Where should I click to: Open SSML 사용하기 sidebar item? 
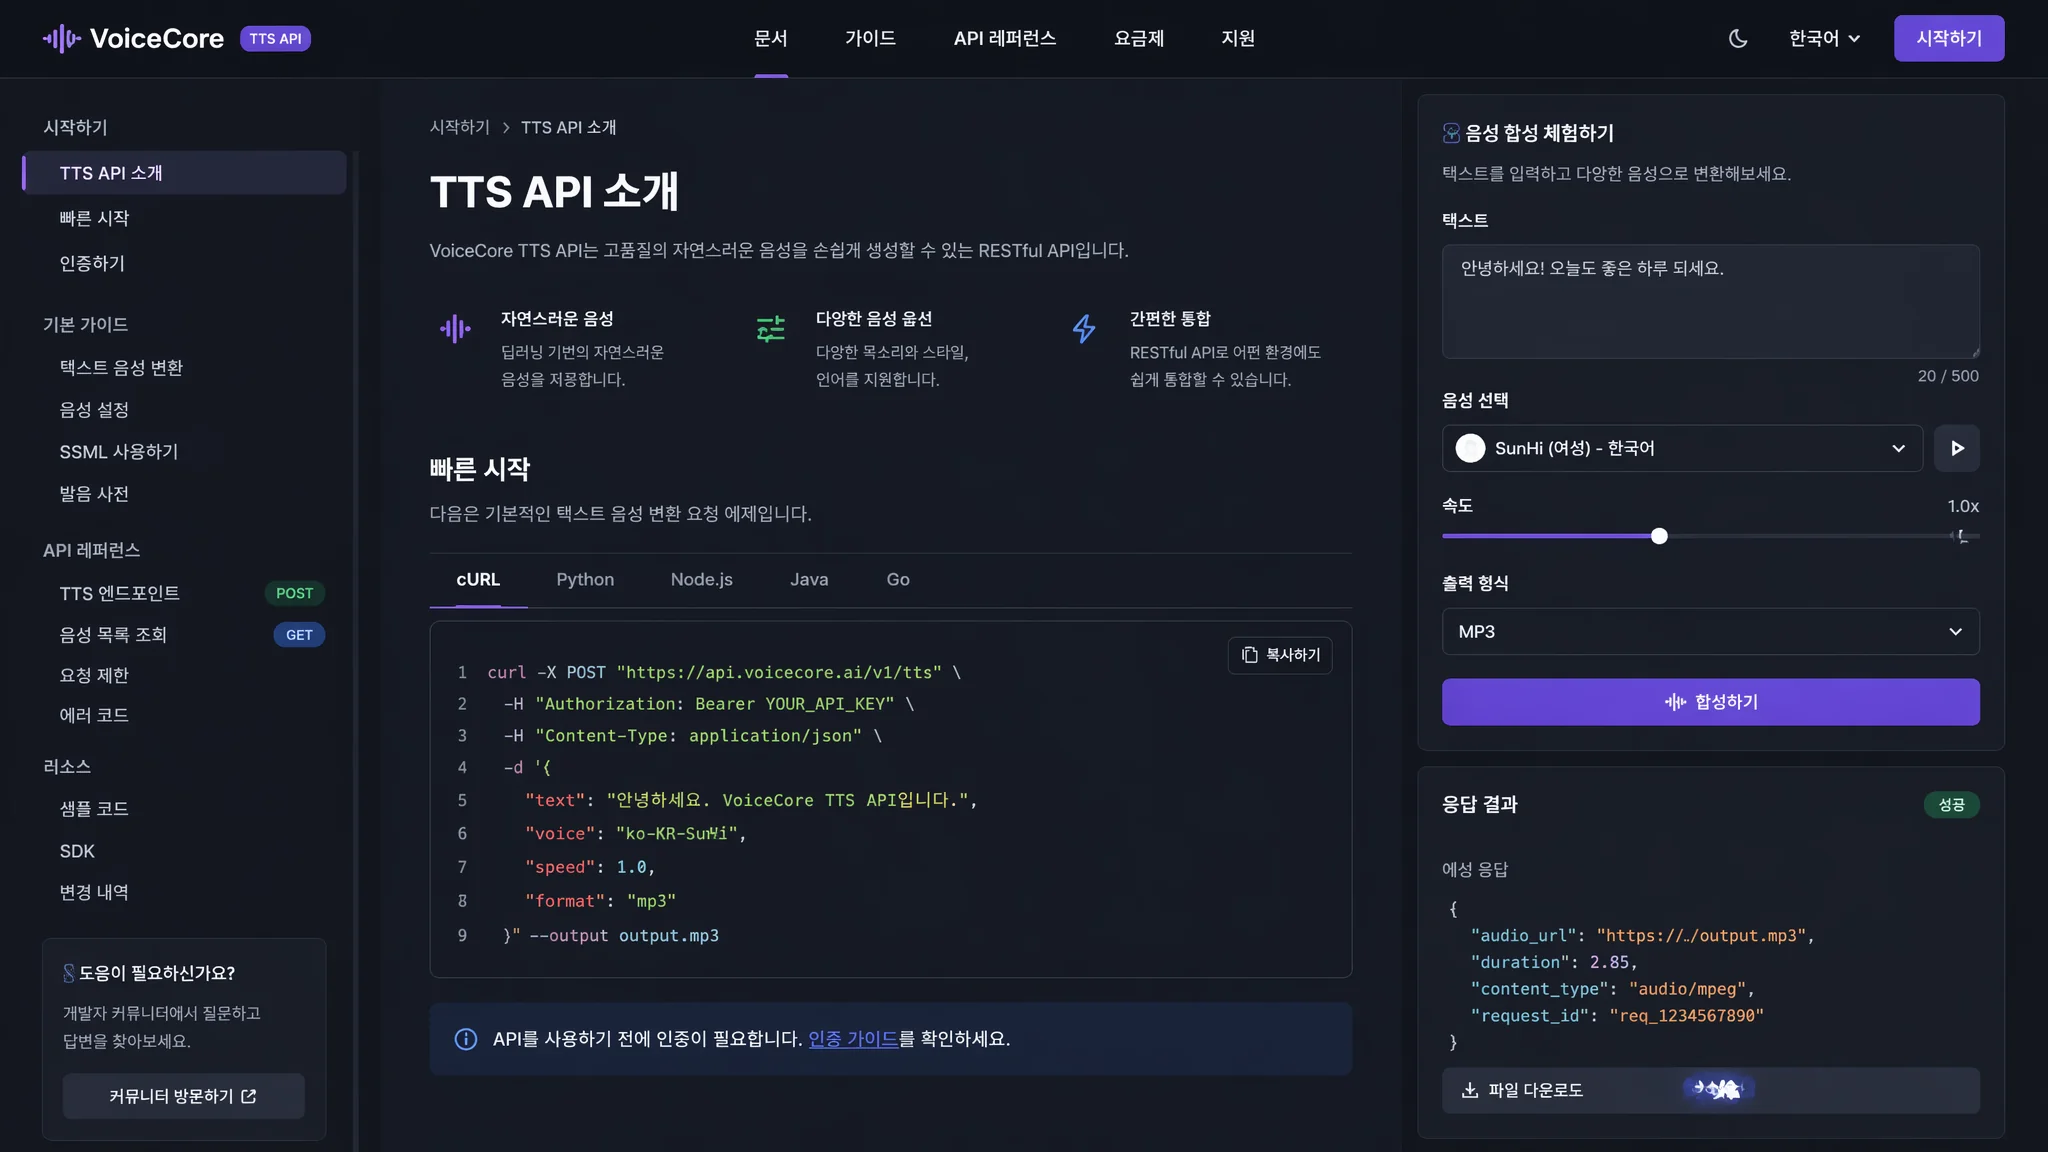coord(118,451)
